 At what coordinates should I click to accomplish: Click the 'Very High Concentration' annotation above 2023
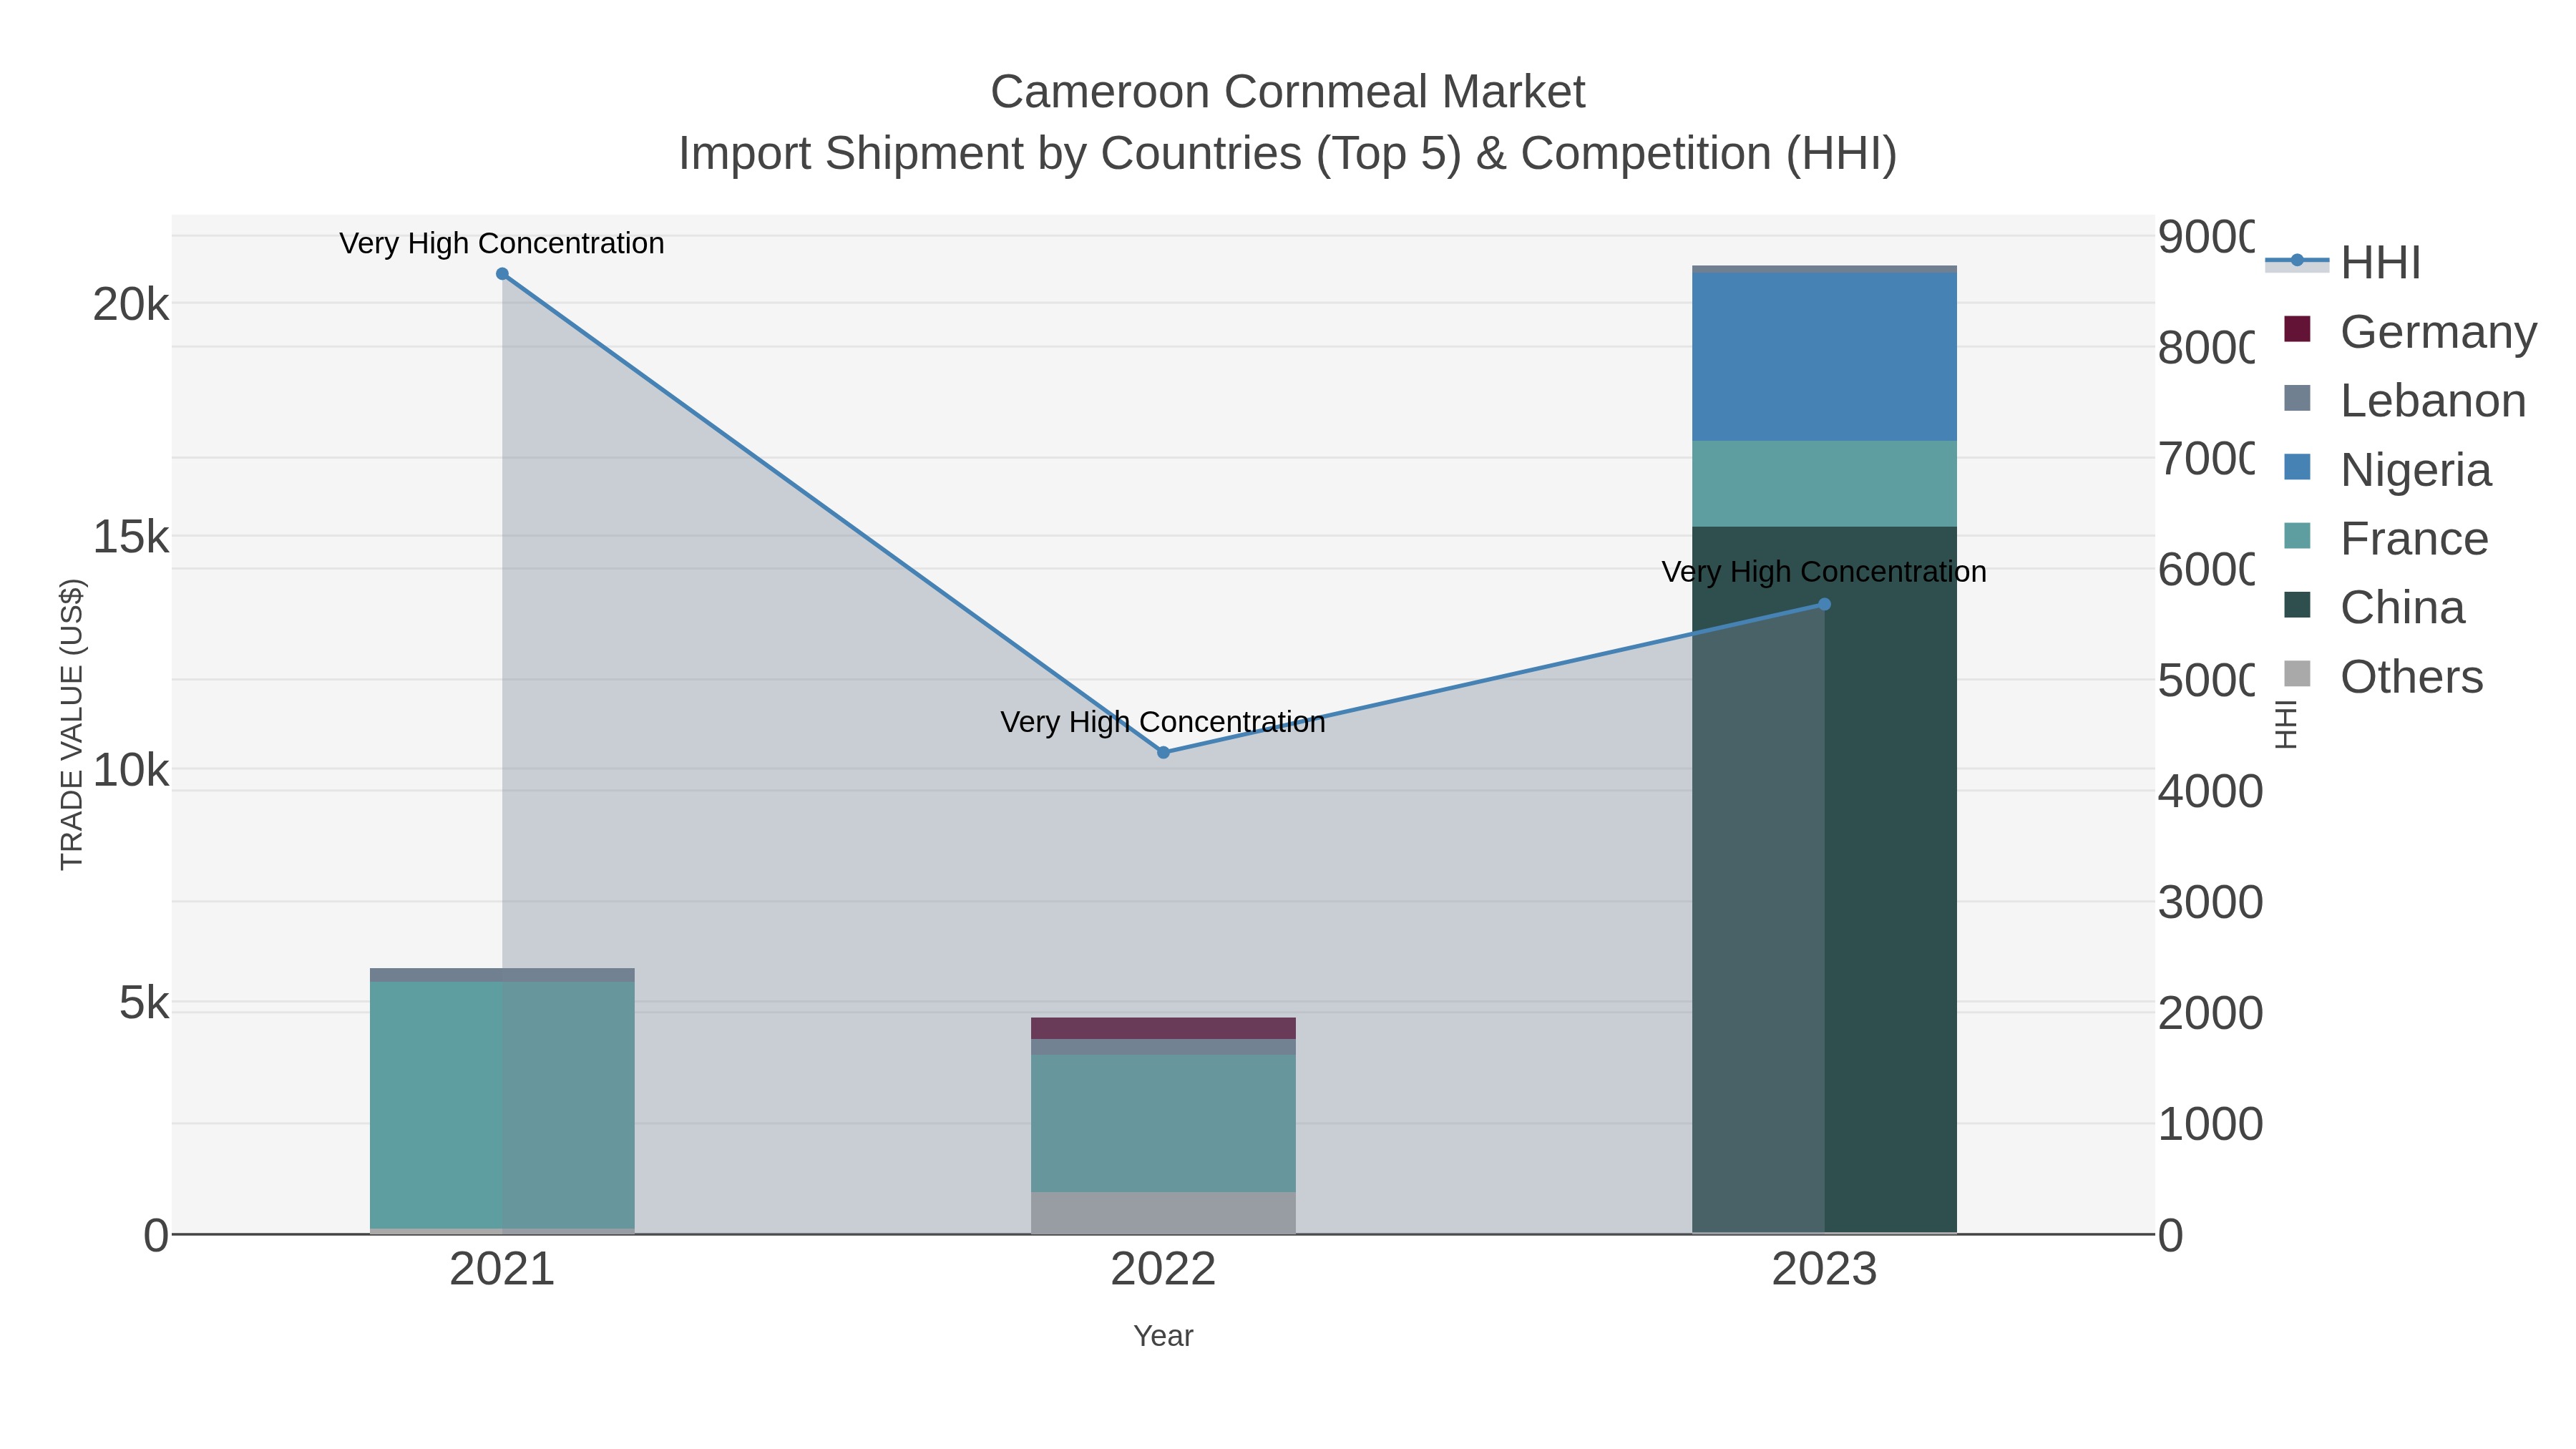(1824, 572)
